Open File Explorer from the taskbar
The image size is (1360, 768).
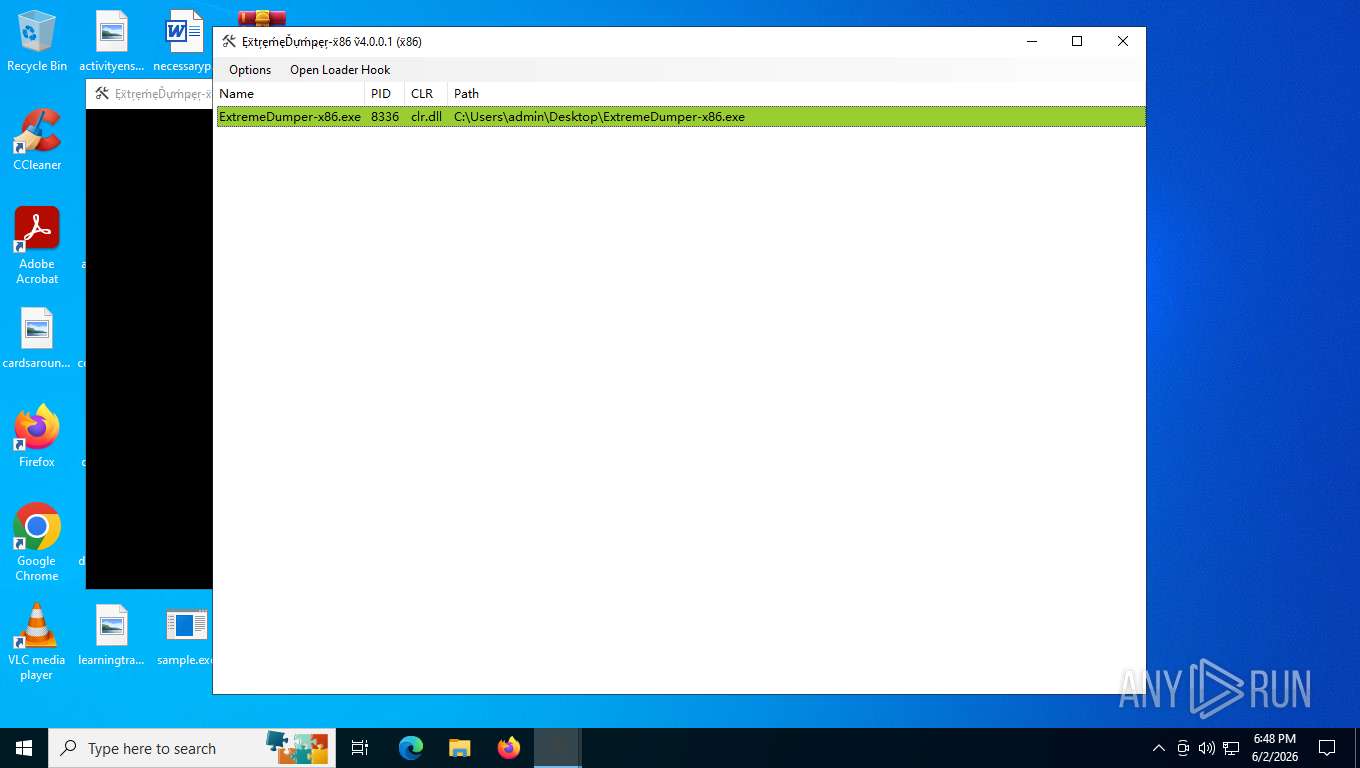(459, 748)
